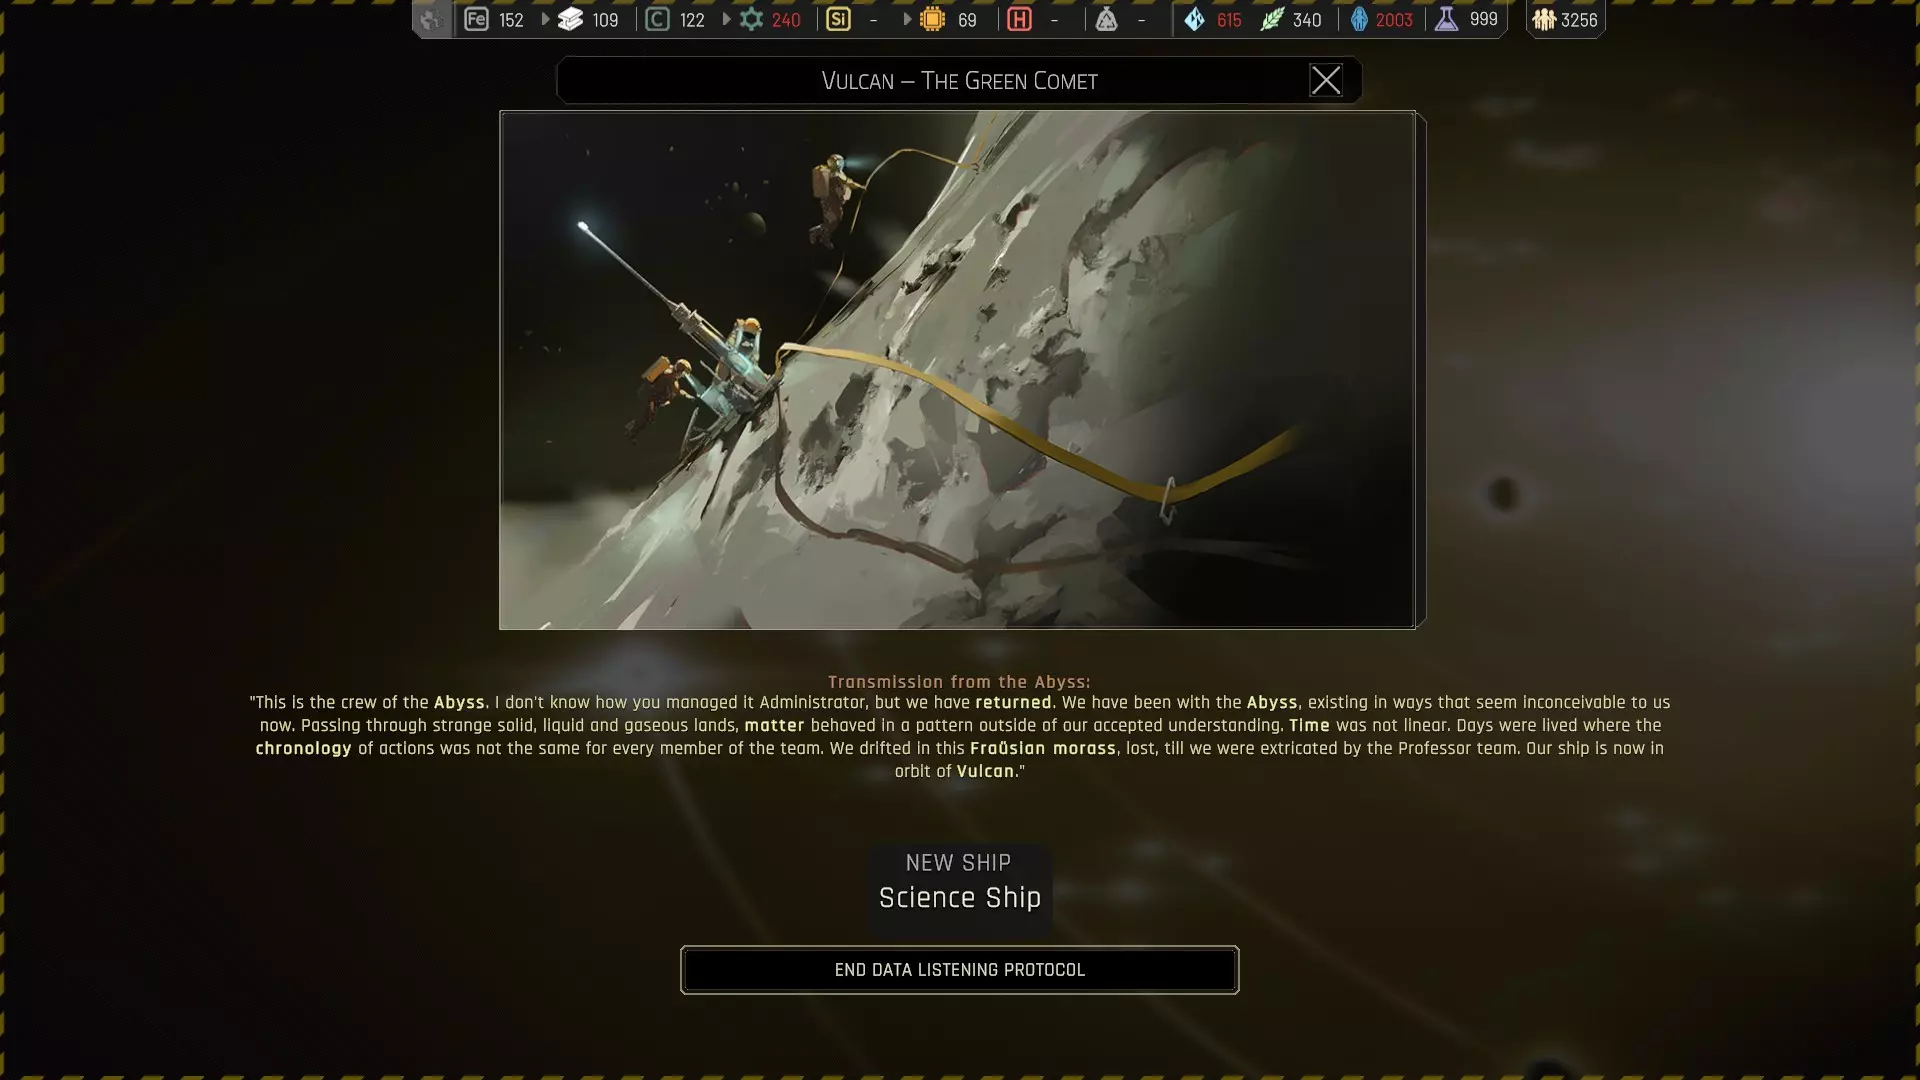Open the globe icon at top left
This screenshot has height=1080, width=1920.
pos(431,19)
